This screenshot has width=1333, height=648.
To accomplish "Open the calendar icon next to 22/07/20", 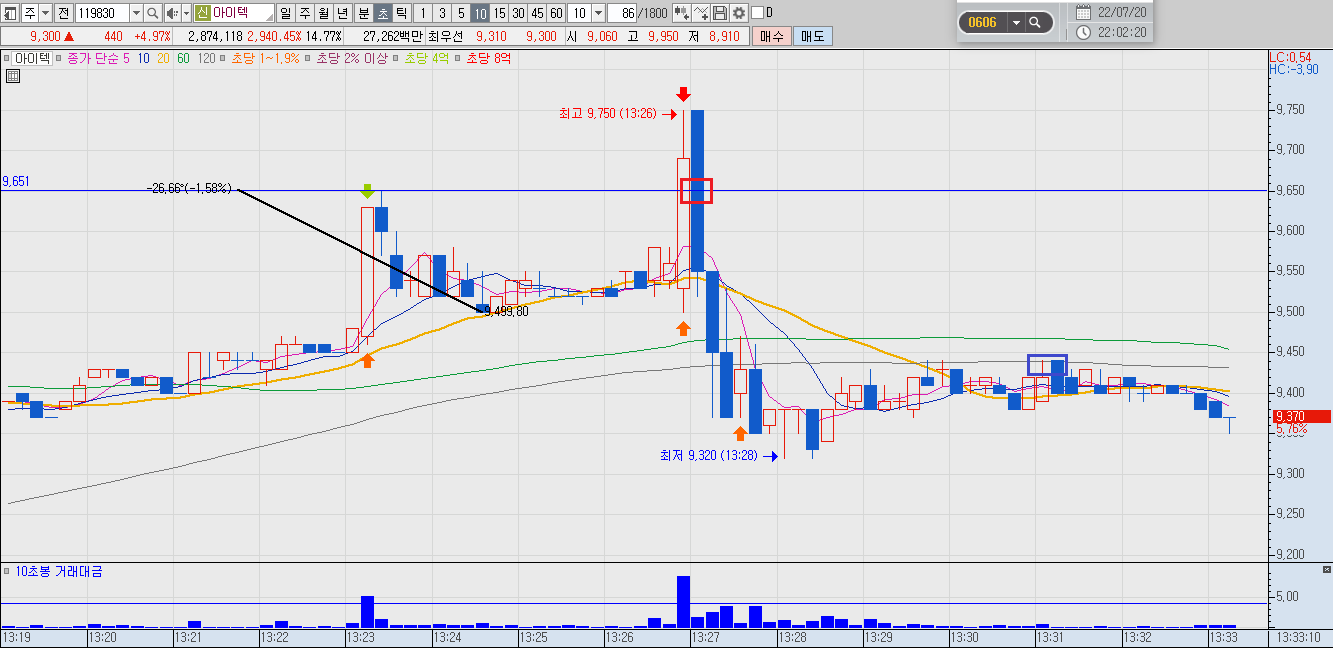I will click(x=1084, y=12).
